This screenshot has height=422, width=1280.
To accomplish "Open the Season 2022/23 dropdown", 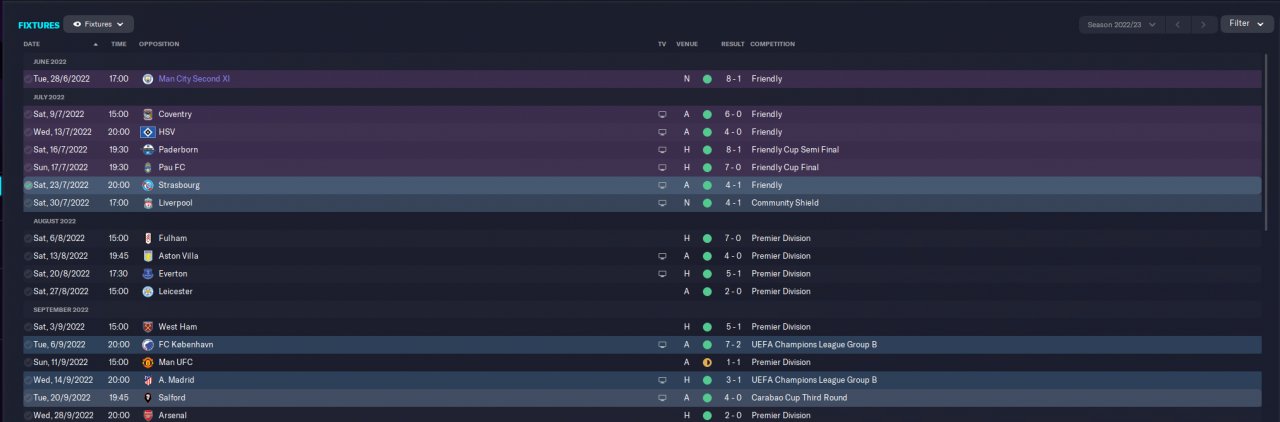I will click(1122, 24).
